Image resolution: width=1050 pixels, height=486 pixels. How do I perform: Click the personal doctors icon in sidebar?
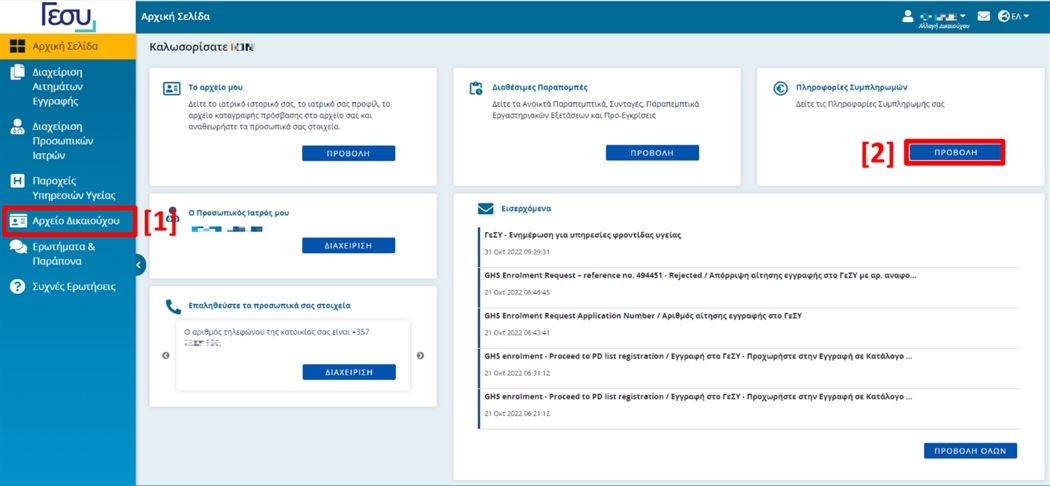point(17,128)
